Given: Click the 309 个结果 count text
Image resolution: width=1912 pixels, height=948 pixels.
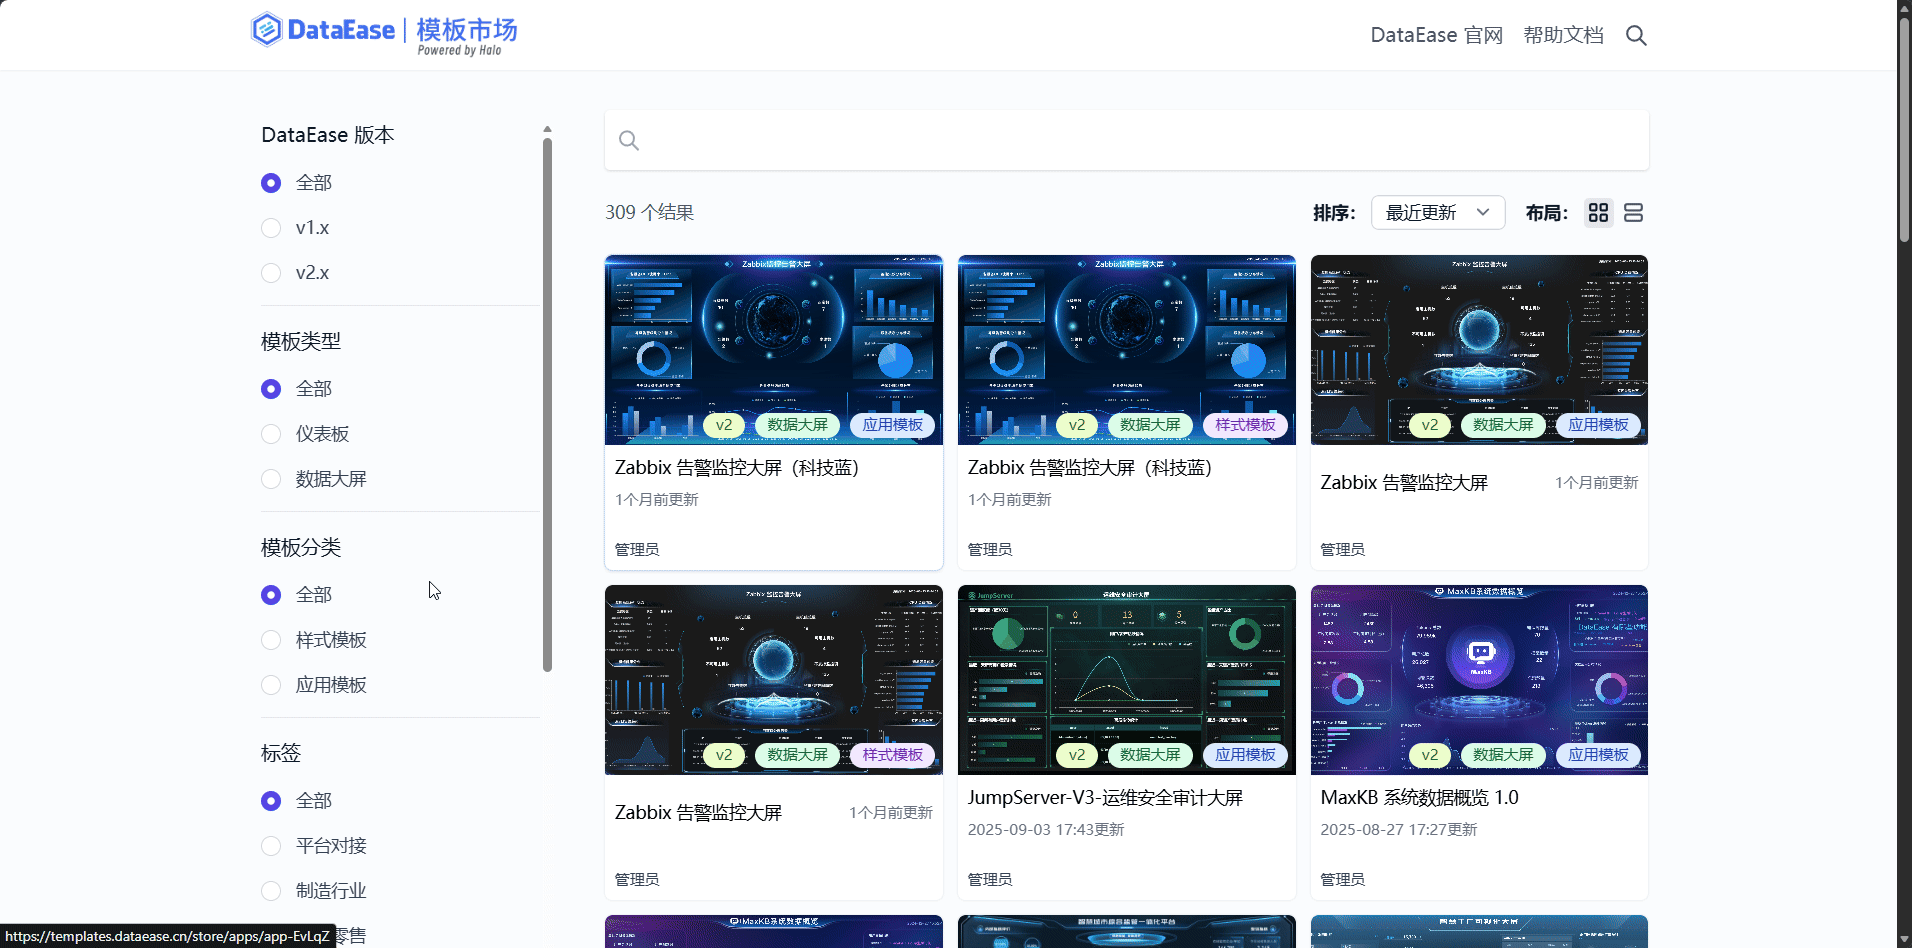Looking at the screenshot, I should click(649, 213).
